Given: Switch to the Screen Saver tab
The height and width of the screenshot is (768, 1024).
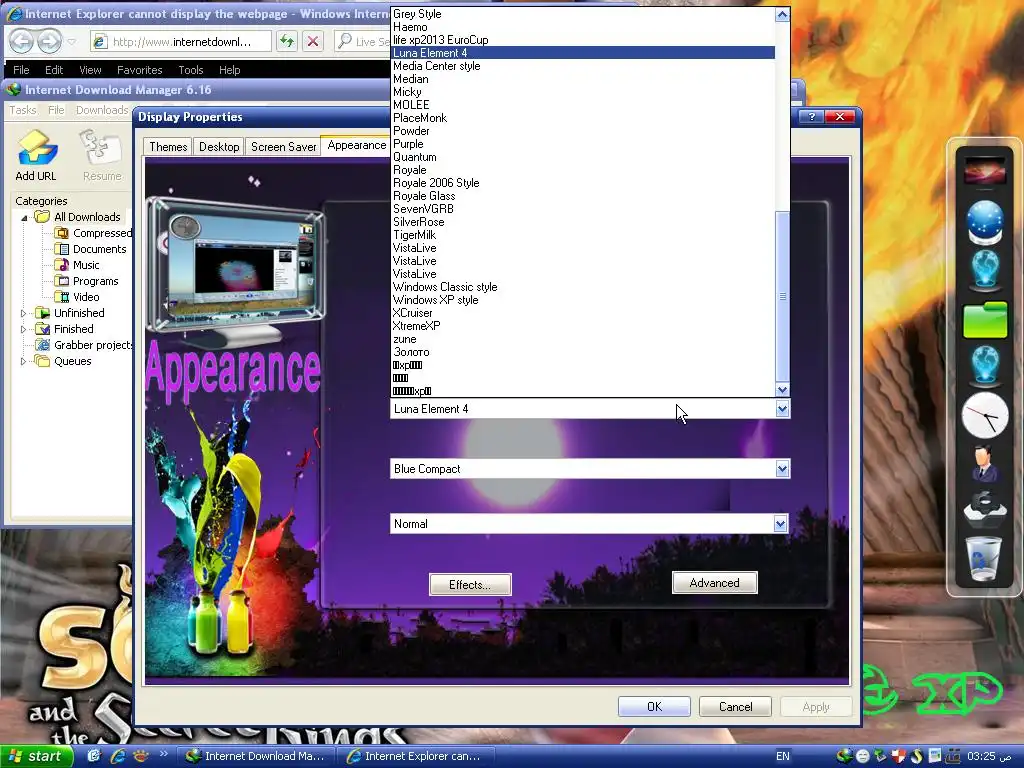Looking at the screenshot, I should point(283,147).
